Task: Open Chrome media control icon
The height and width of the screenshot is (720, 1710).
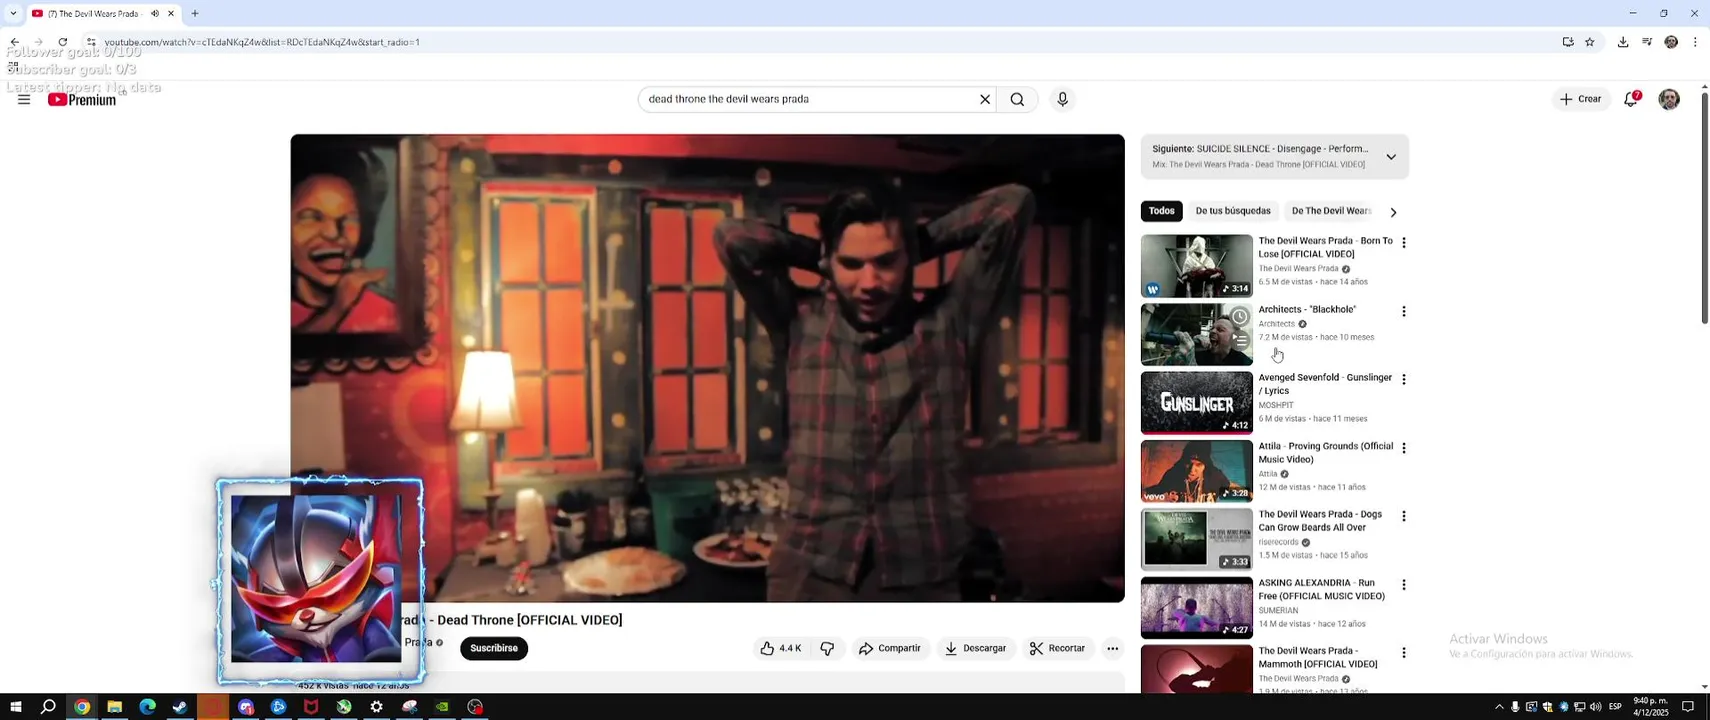Action: coord(1647,42)
